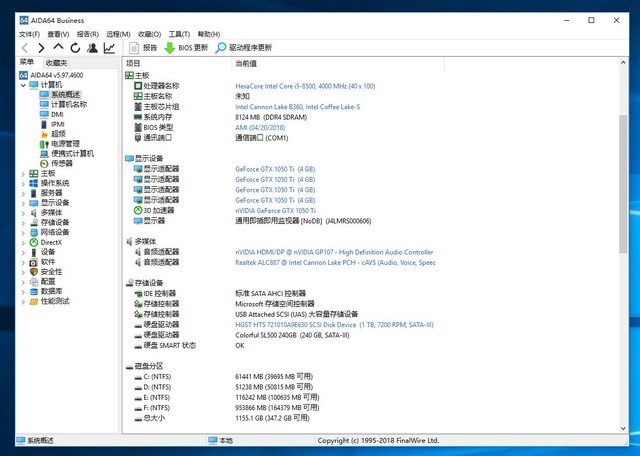The image size is (640, 456).
Task: Expand the 服务器 tree node
Action: [x=23, y=194]
